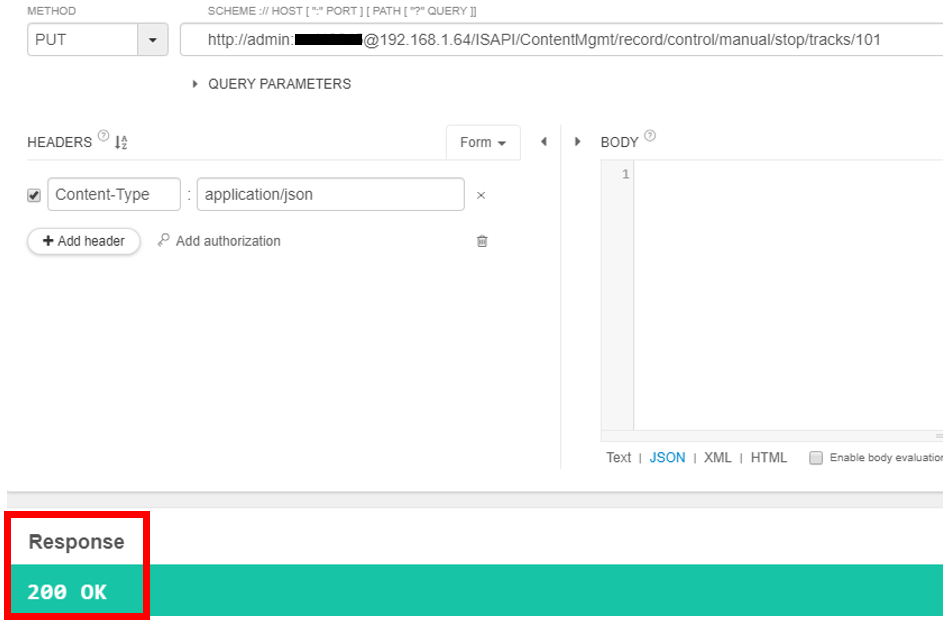Expand the QUERY PARAMETERS section
The height and width of the screenshot is (624, 943).
click(196, 85)
